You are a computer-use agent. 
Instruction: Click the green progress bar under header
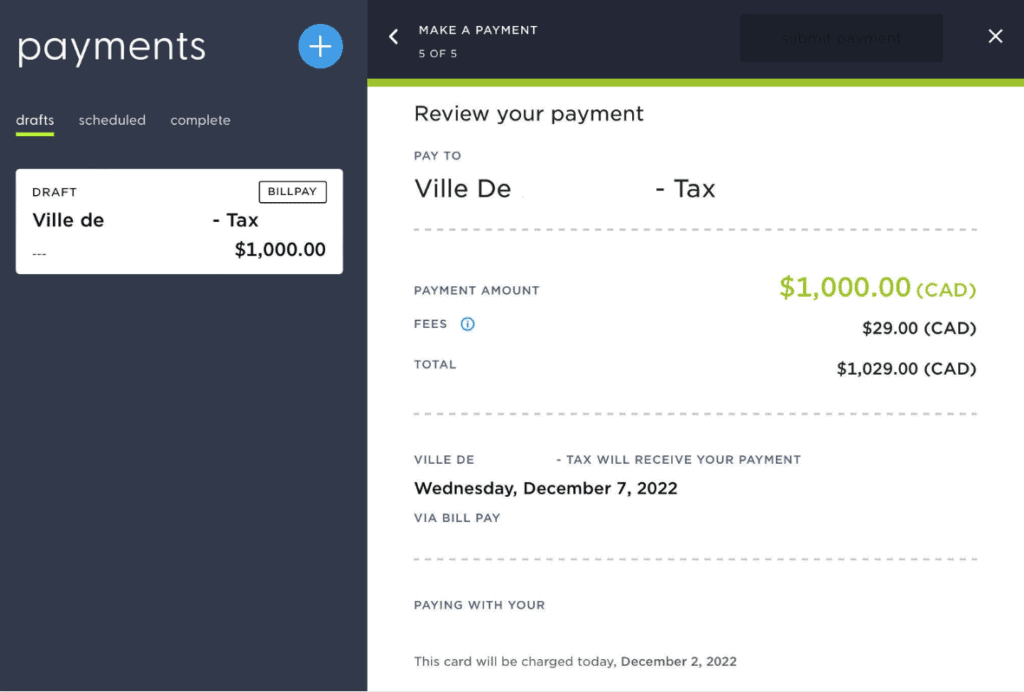[x=695, y=82]
